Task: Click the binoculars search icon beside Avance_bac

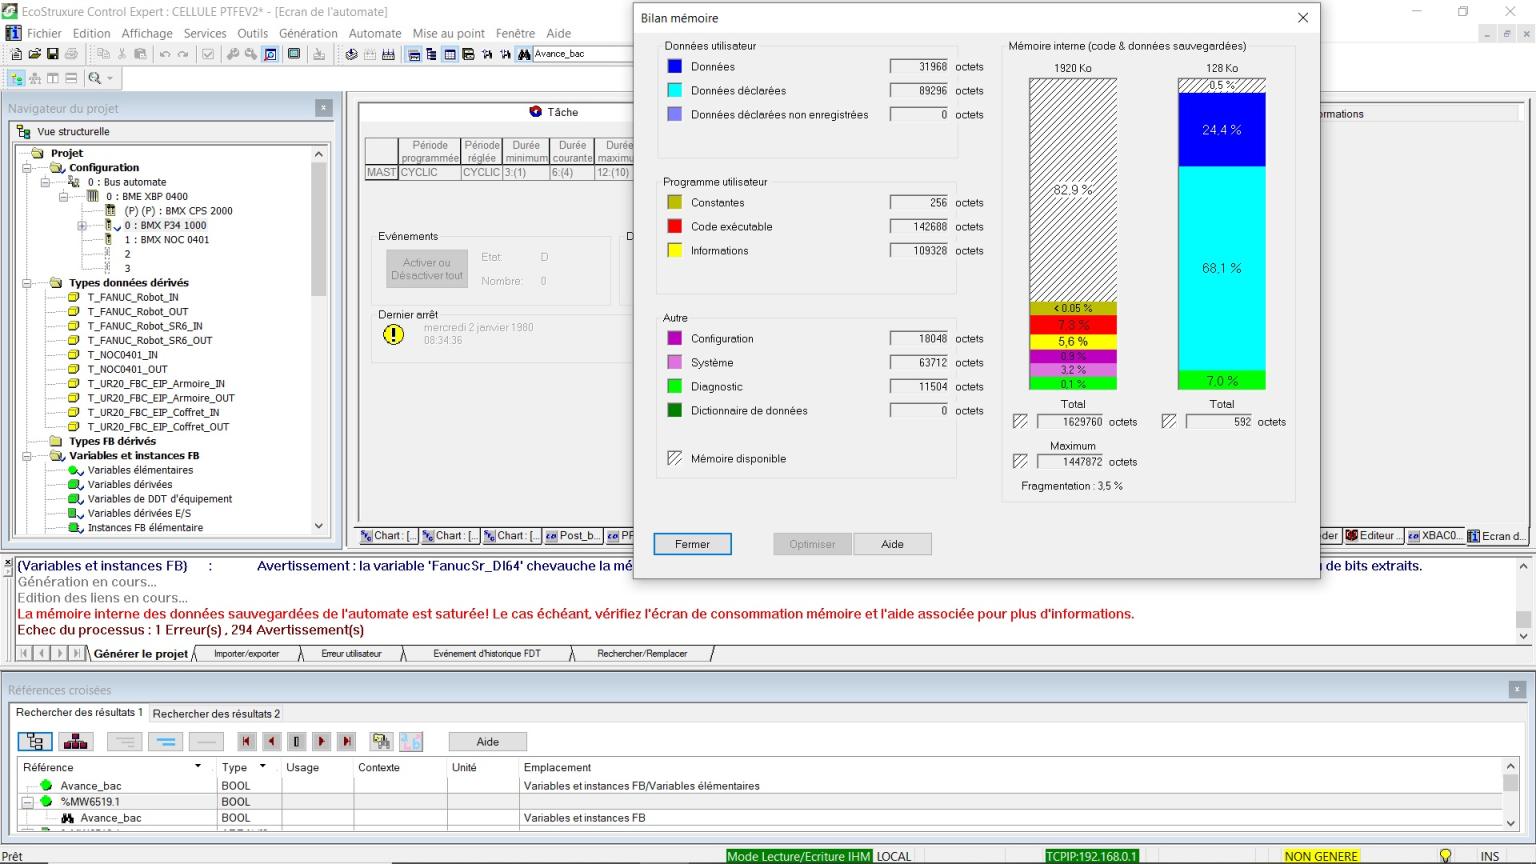Action: (x=523, y=54)
